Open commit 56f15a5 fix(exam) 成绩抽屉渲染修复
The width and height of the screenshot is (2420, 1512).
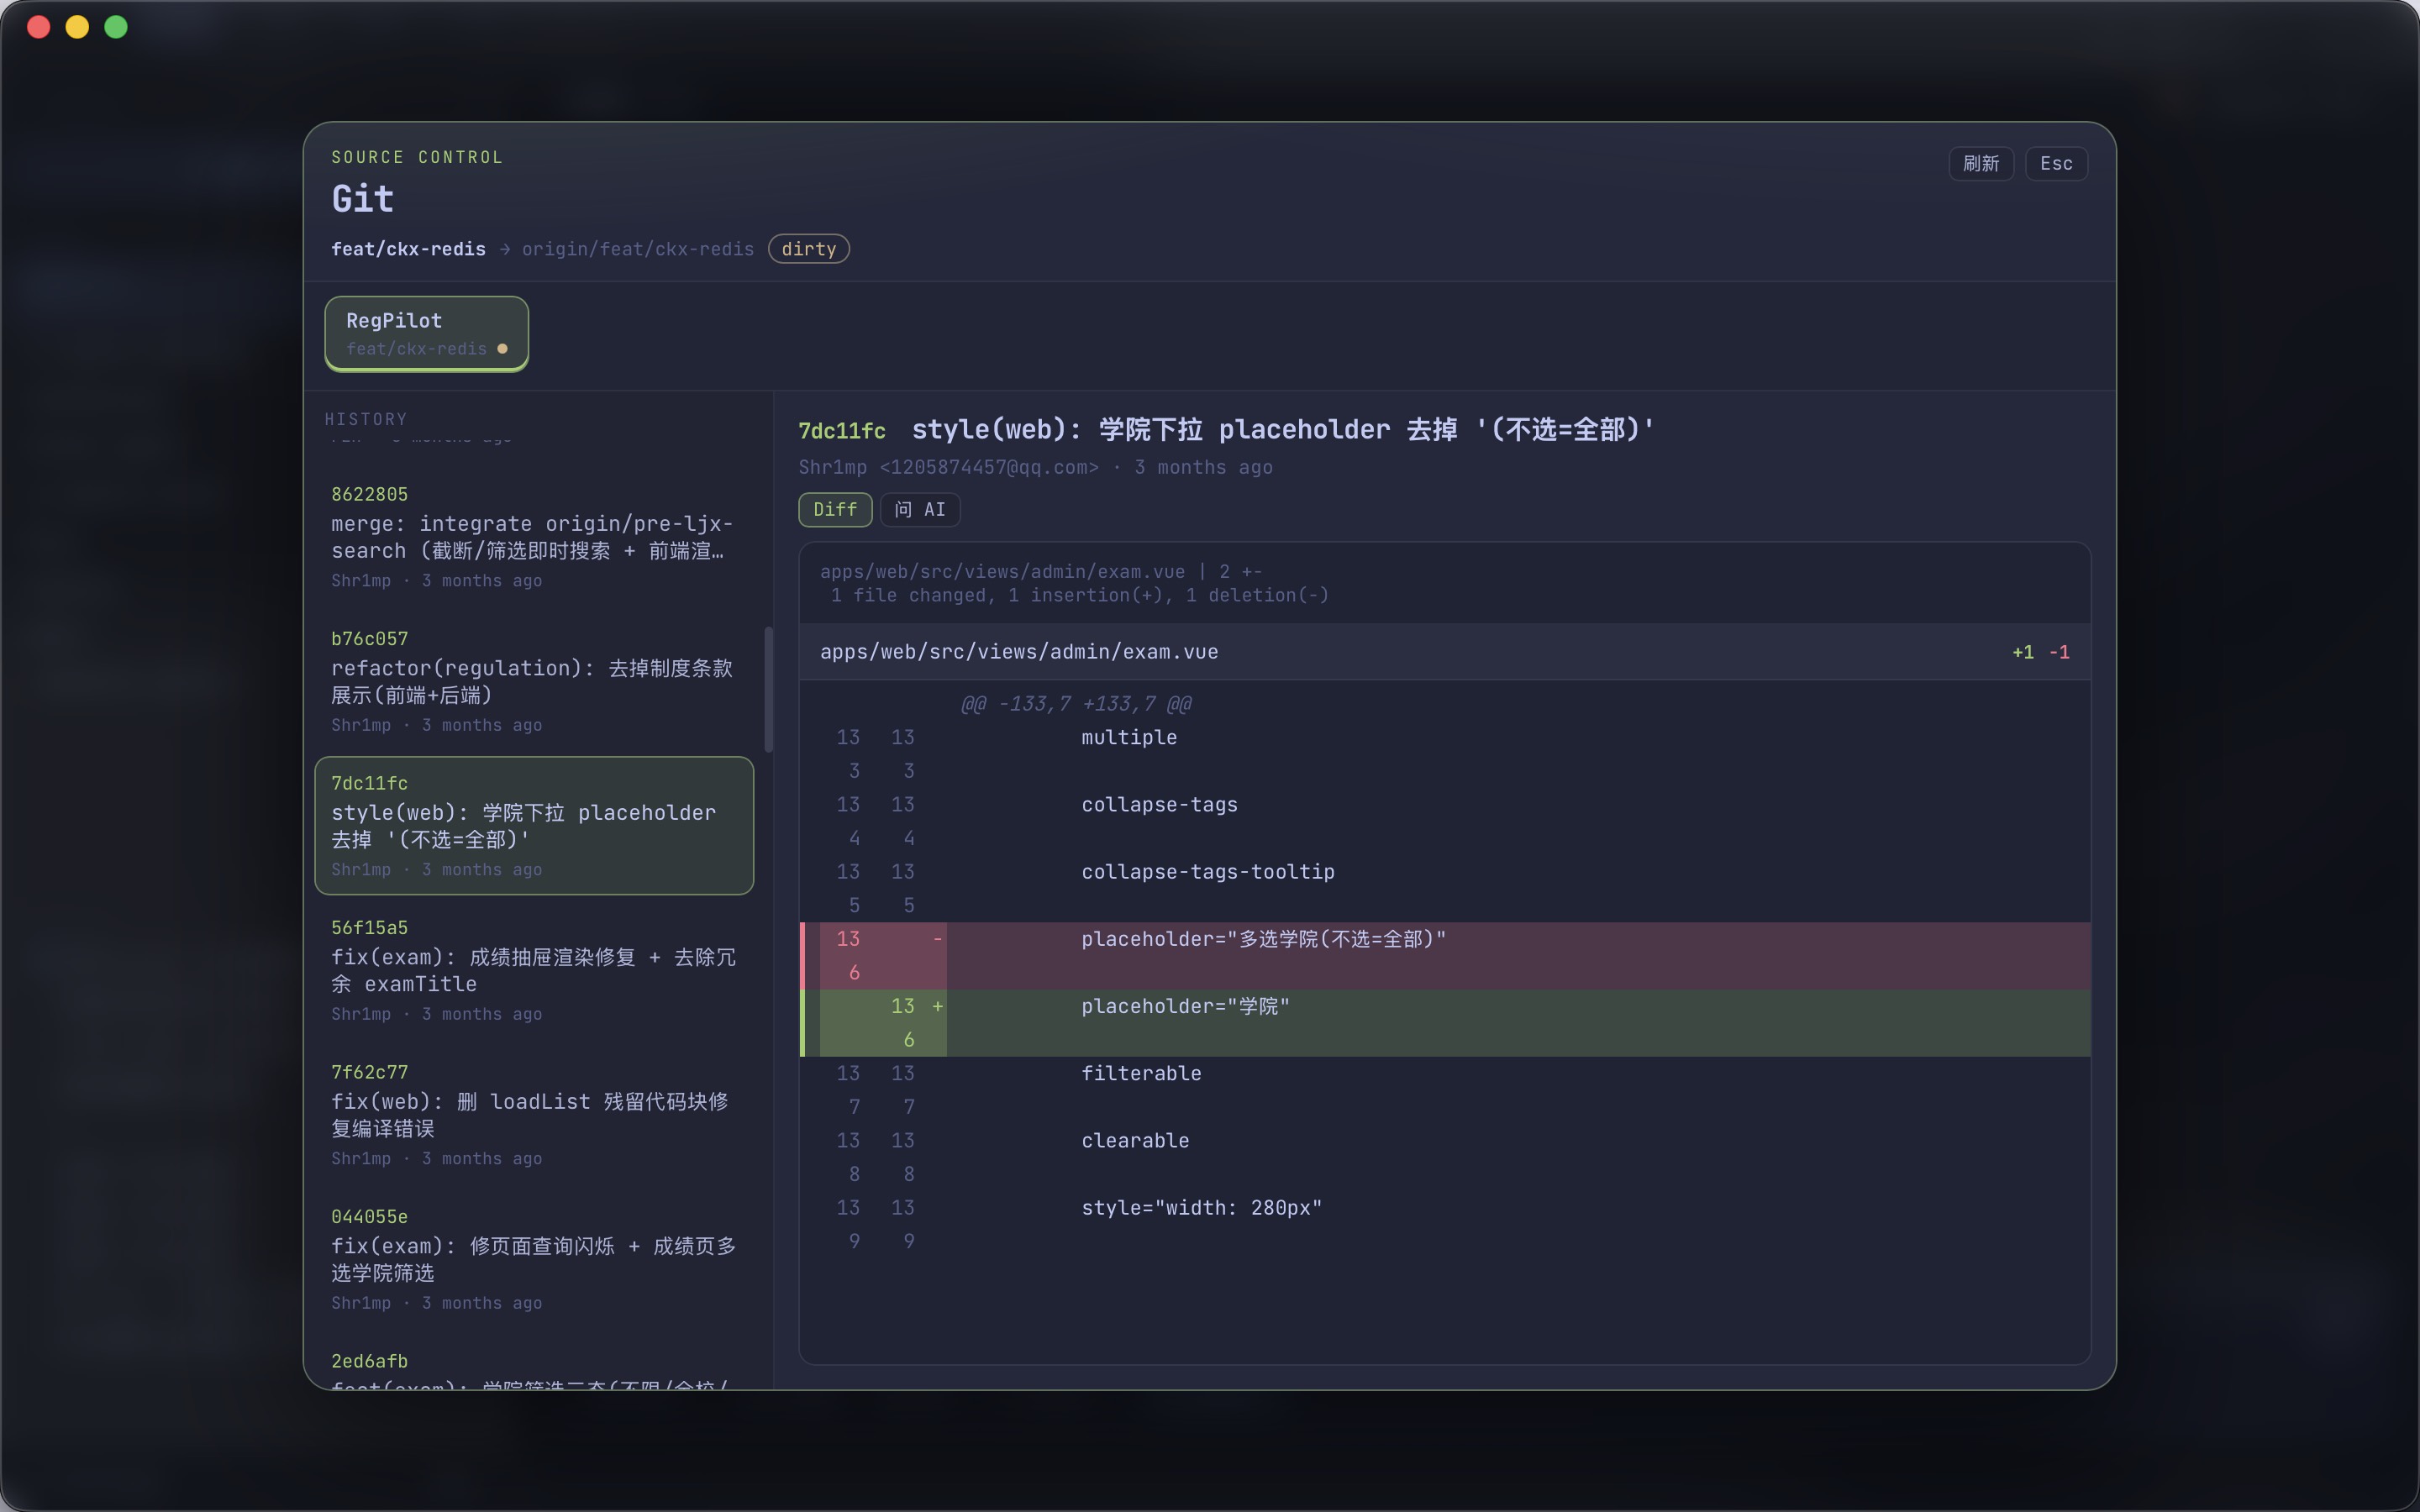click(534, 970)
